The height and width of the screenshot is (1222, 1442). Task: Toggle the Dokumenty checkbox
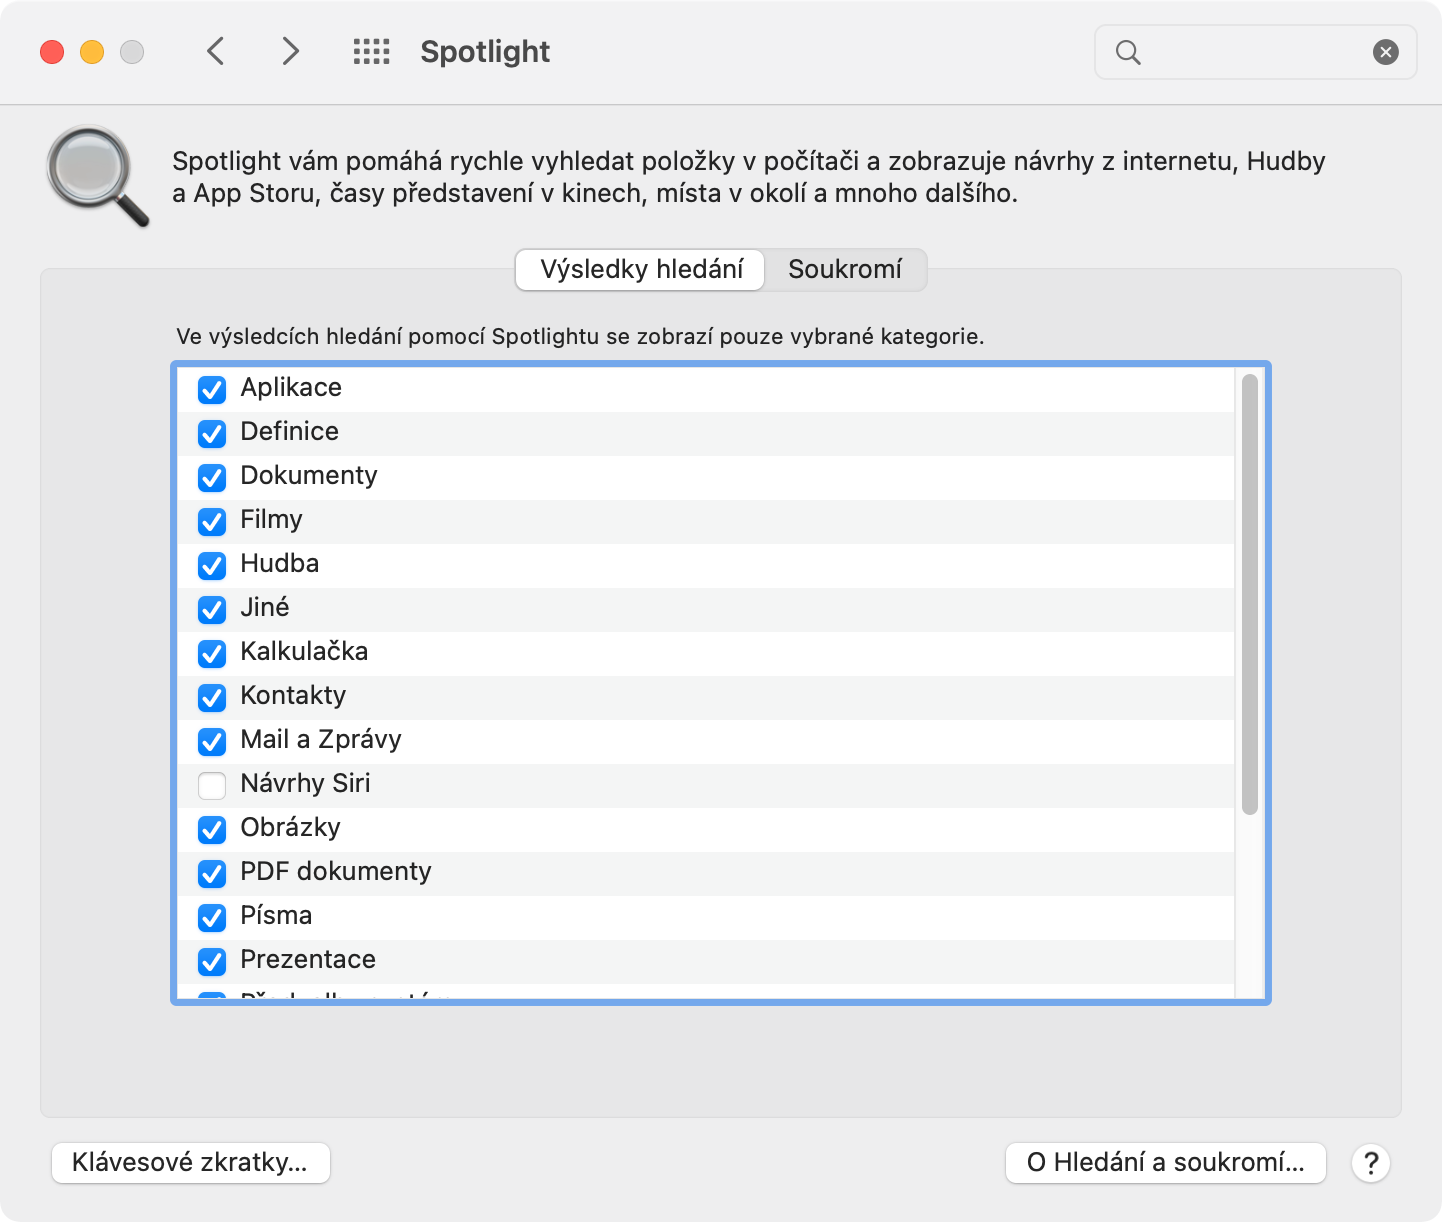coord(212,477)
